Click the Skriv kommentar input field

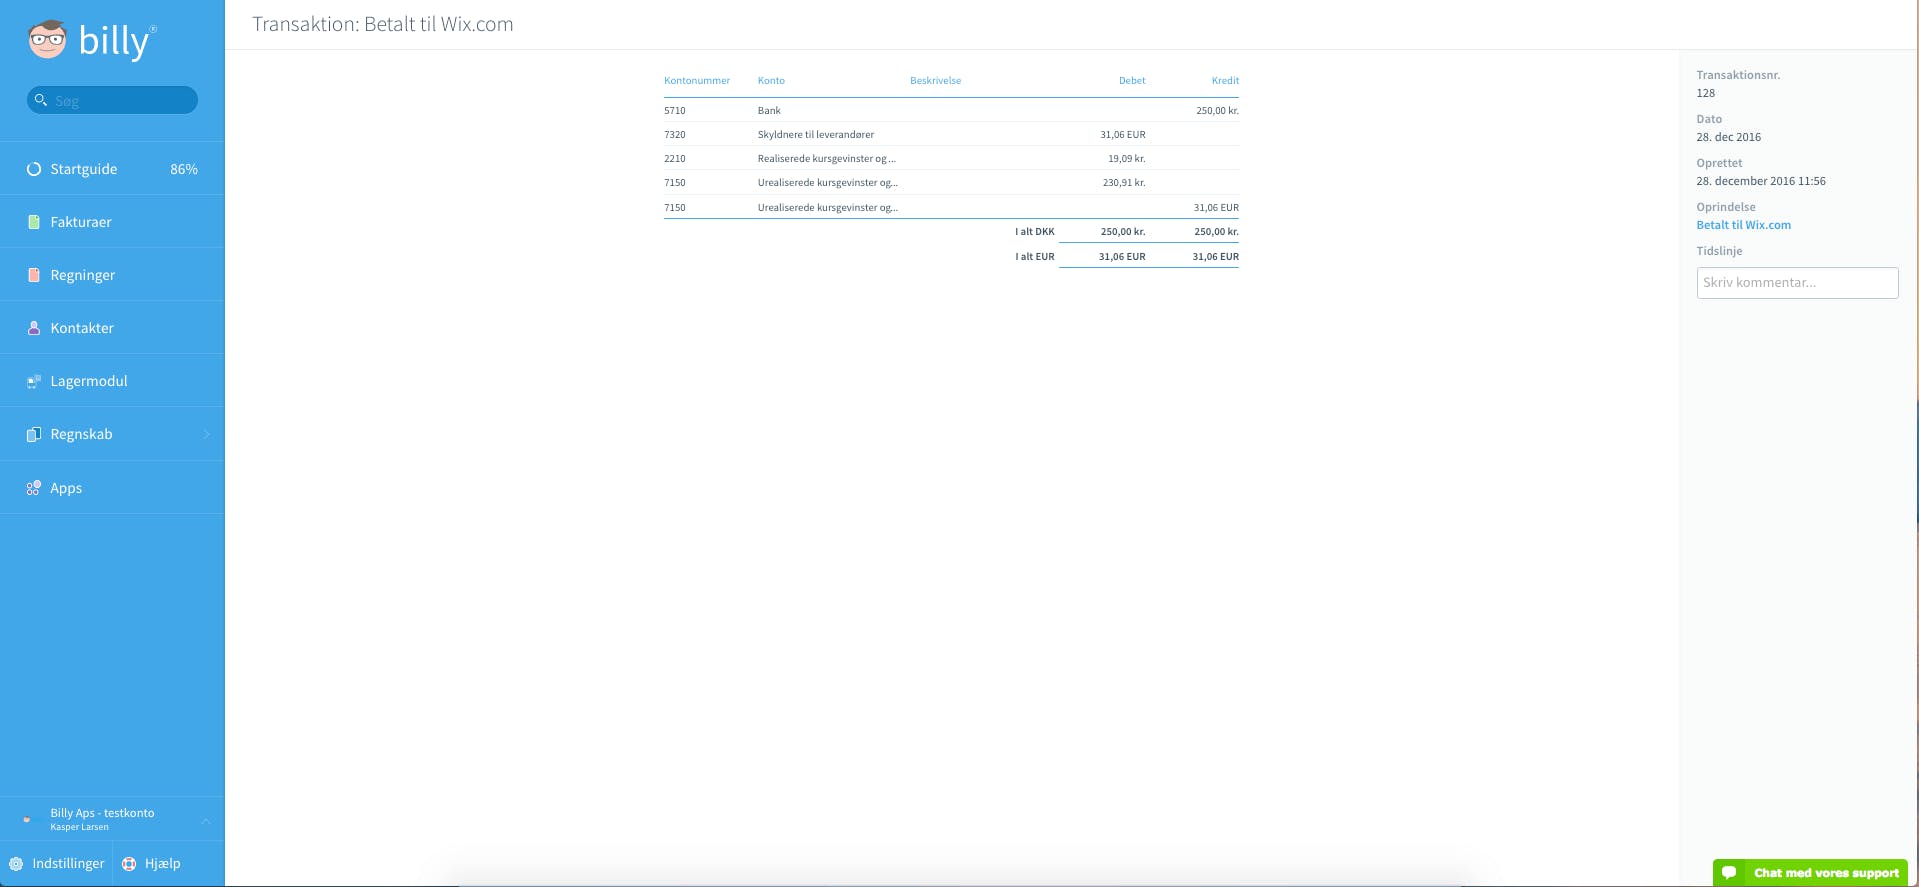click(1797, 283)
